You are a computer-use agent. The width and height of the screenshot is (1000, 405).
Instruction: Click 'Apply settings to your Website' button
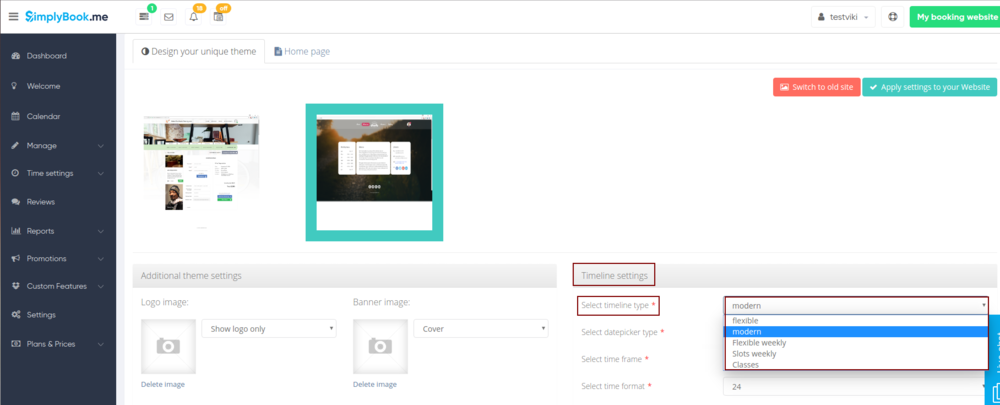(929, 87)
